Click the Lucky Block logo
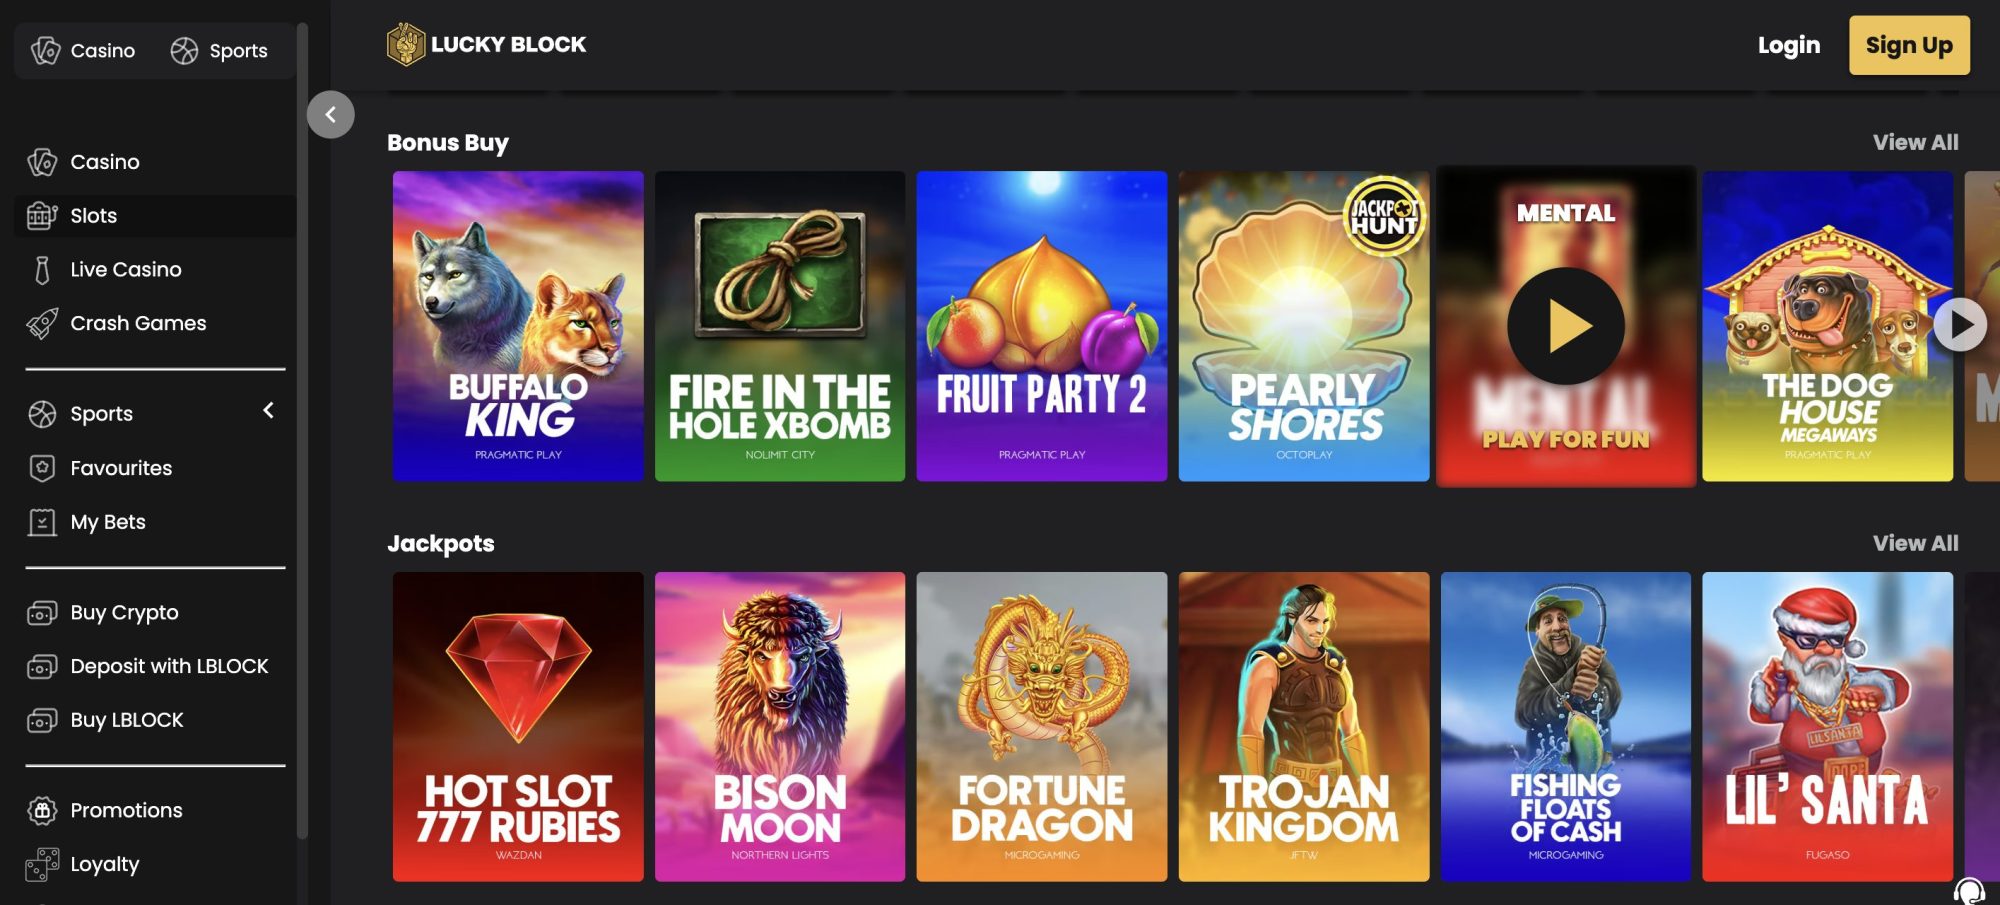Viewport: 2000px width, 905px height. pos(487,45)
